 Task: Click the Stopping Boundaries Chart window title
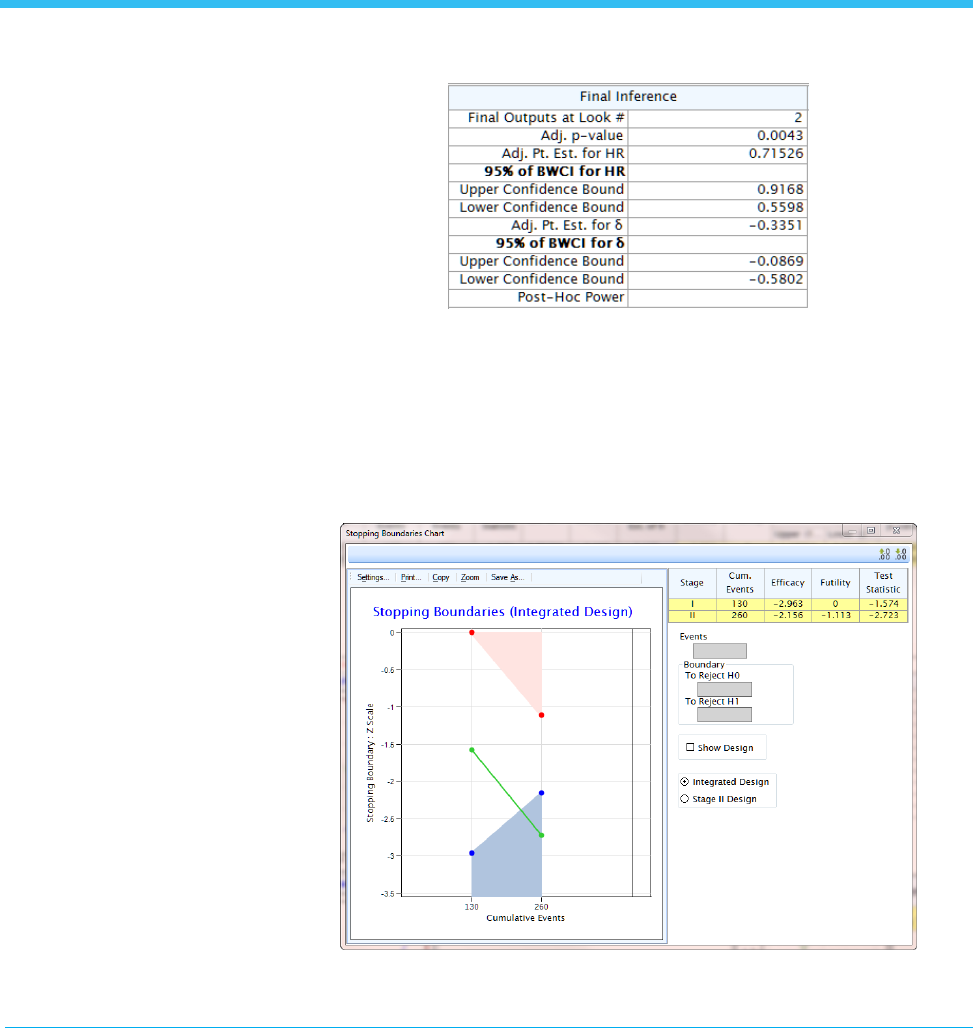coord(395,533)
